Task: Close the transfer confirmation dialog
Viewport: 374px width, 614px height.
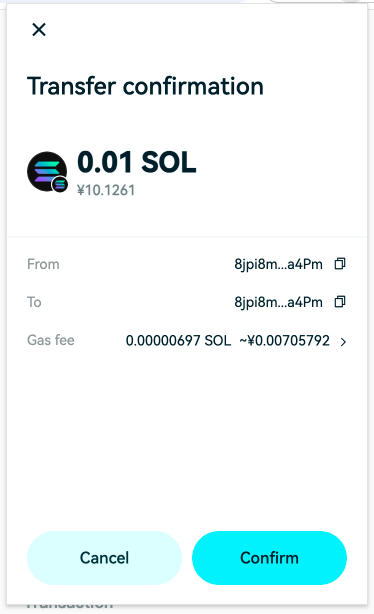Action: tap(39, 29)
